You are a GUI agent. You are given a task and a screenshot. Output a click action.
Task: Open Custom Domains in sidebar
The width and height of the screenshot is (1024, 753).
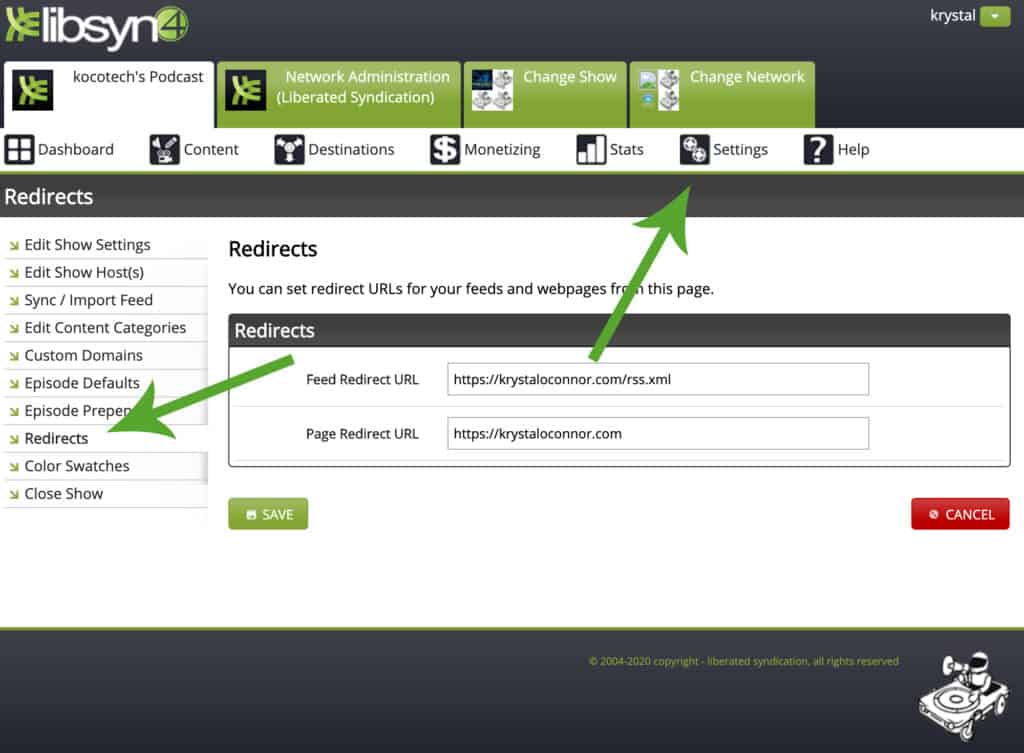pos(83,355)
